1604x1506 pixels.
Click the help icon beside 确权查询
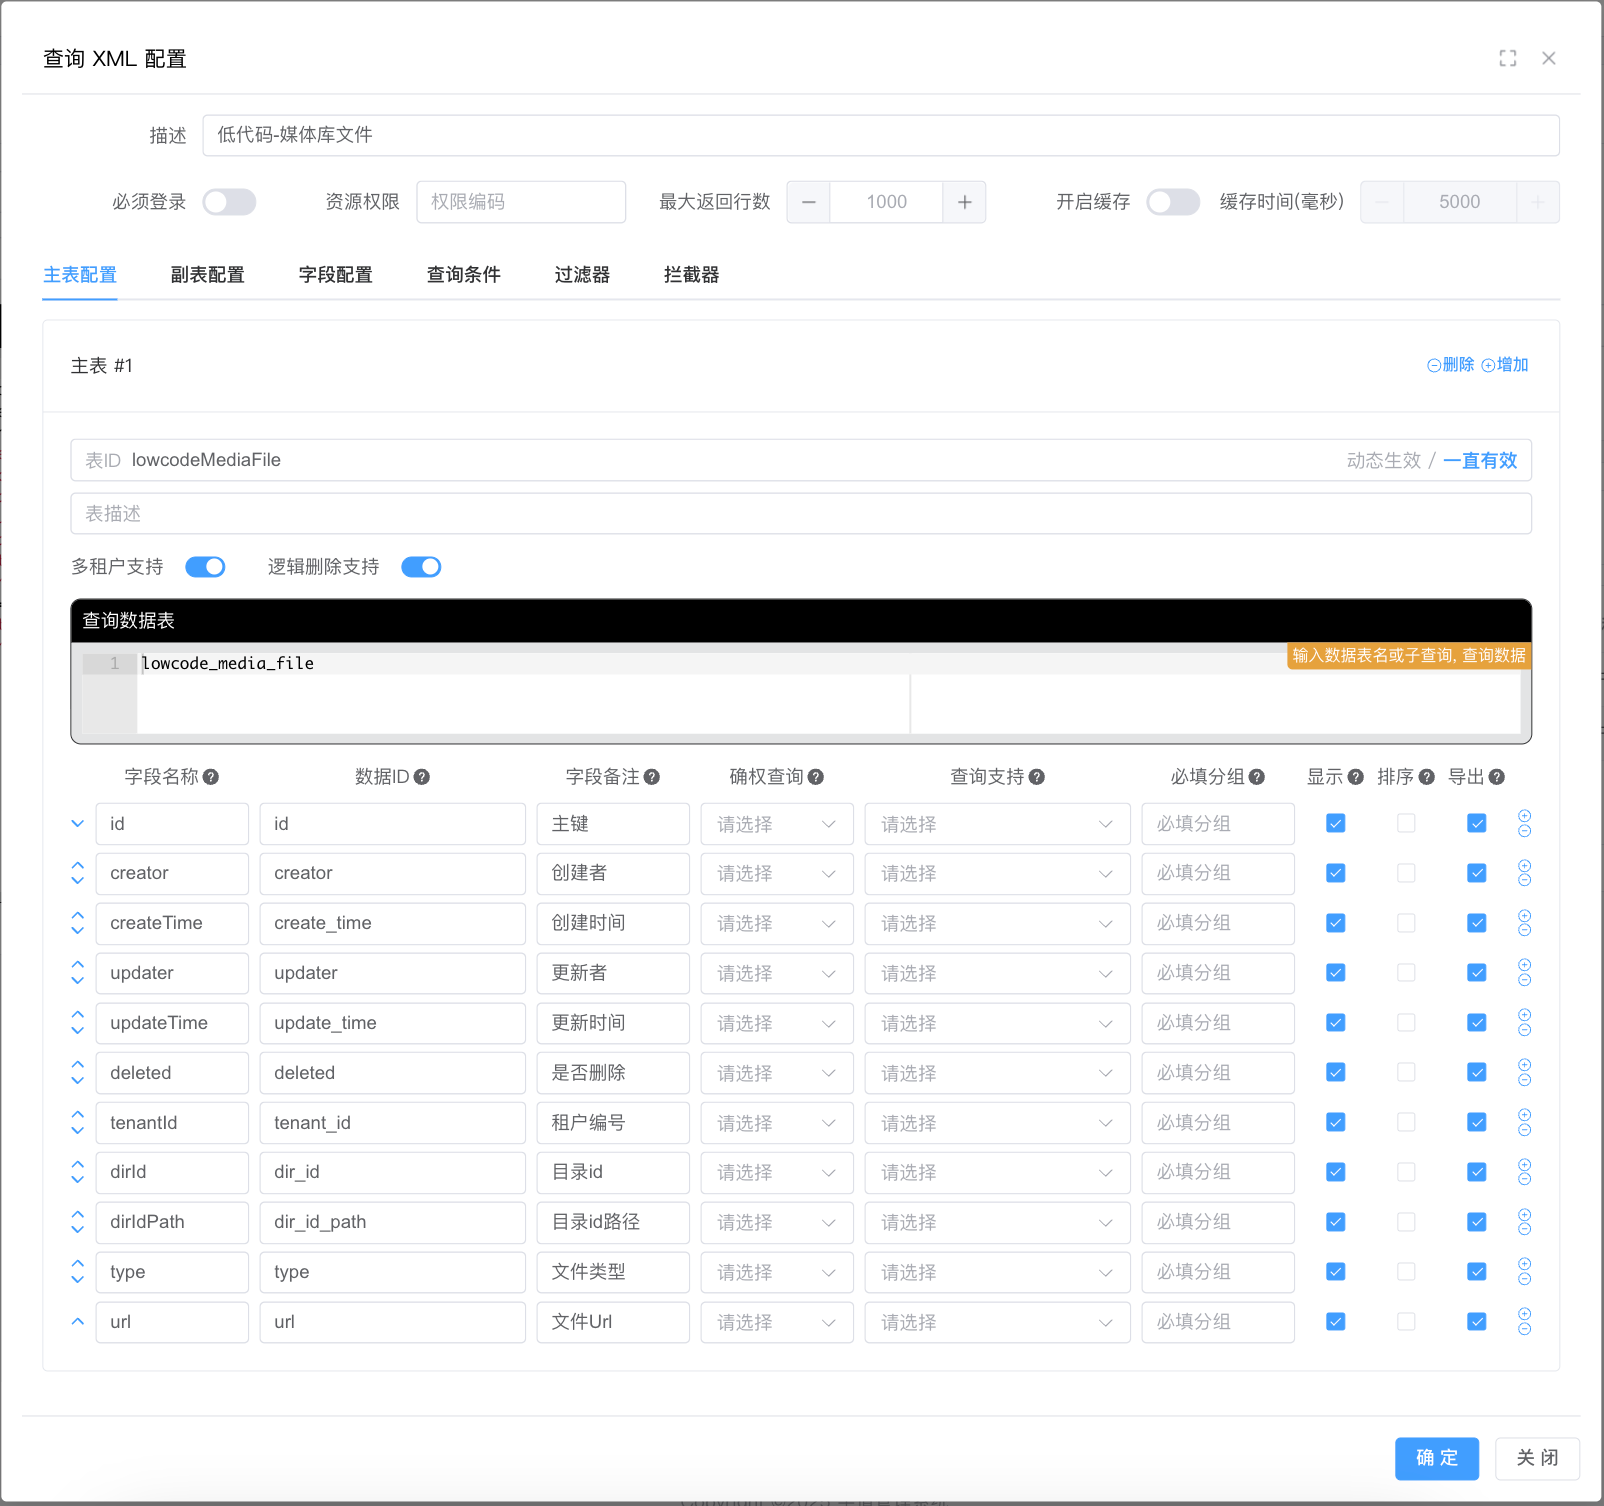(x=816, y=777)
